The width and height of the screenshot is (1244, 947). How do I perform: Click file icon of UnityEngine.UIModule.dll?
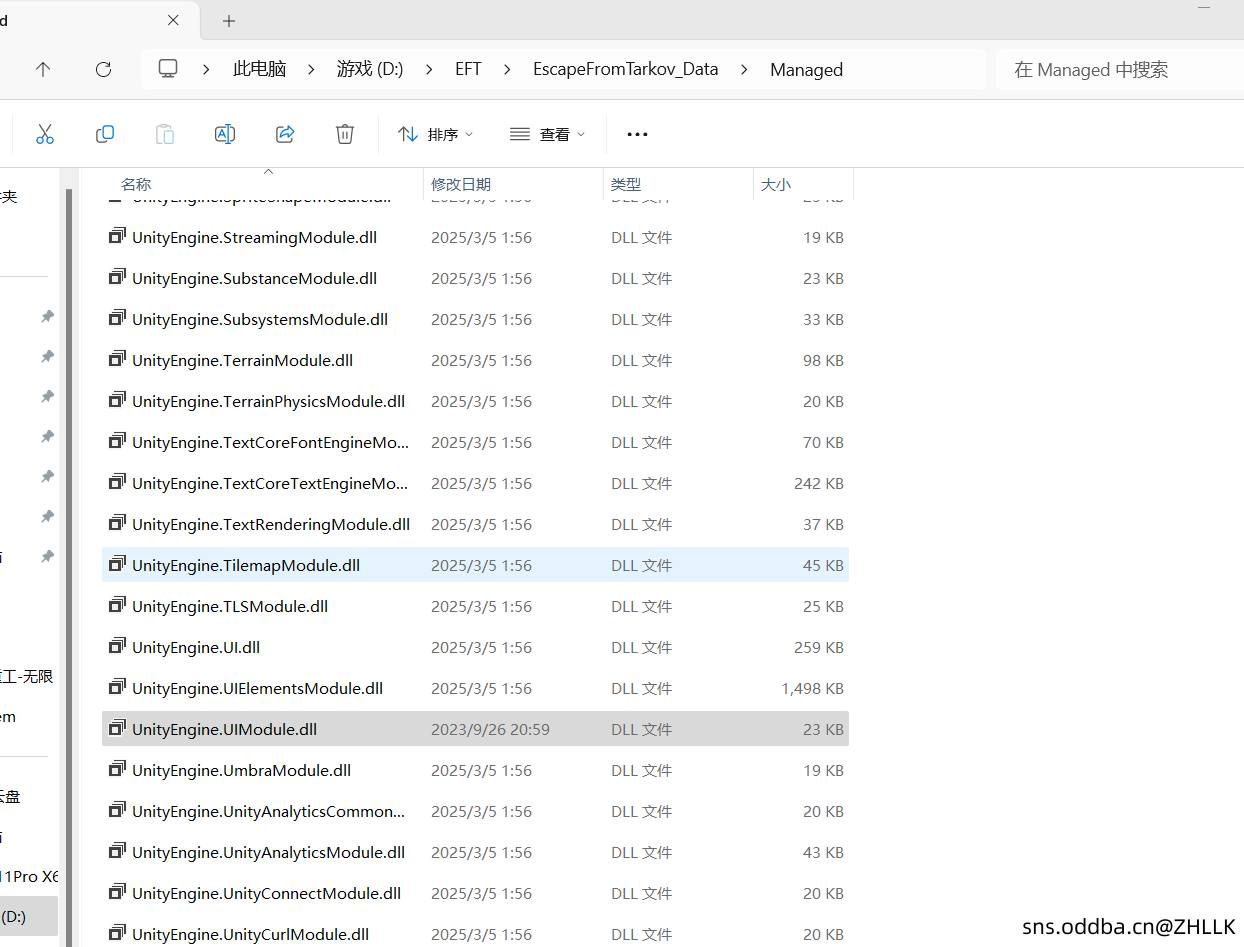[x=117, y=729]
